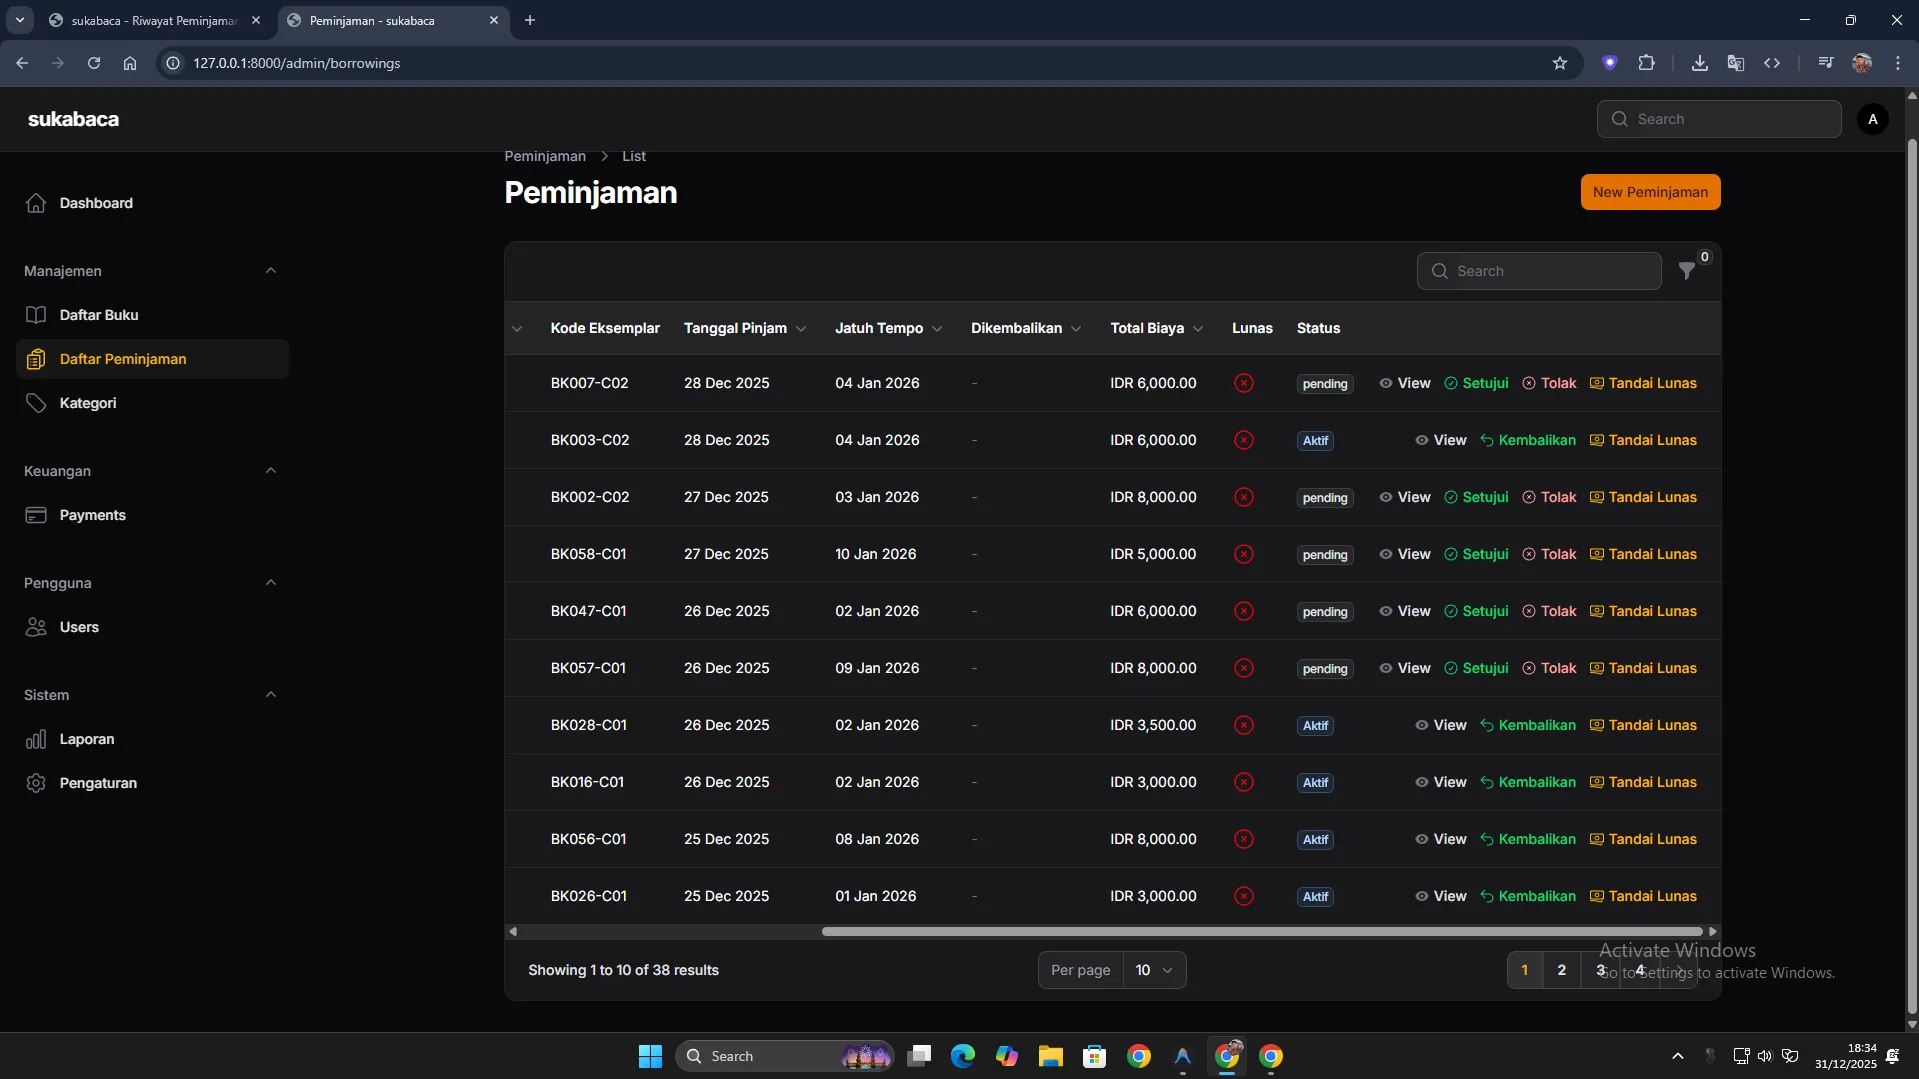The height and width of the screenshot is (1079, 1919).
Task: Click Setujui for BK002-C02
Action: click(x=1476, y=497)
